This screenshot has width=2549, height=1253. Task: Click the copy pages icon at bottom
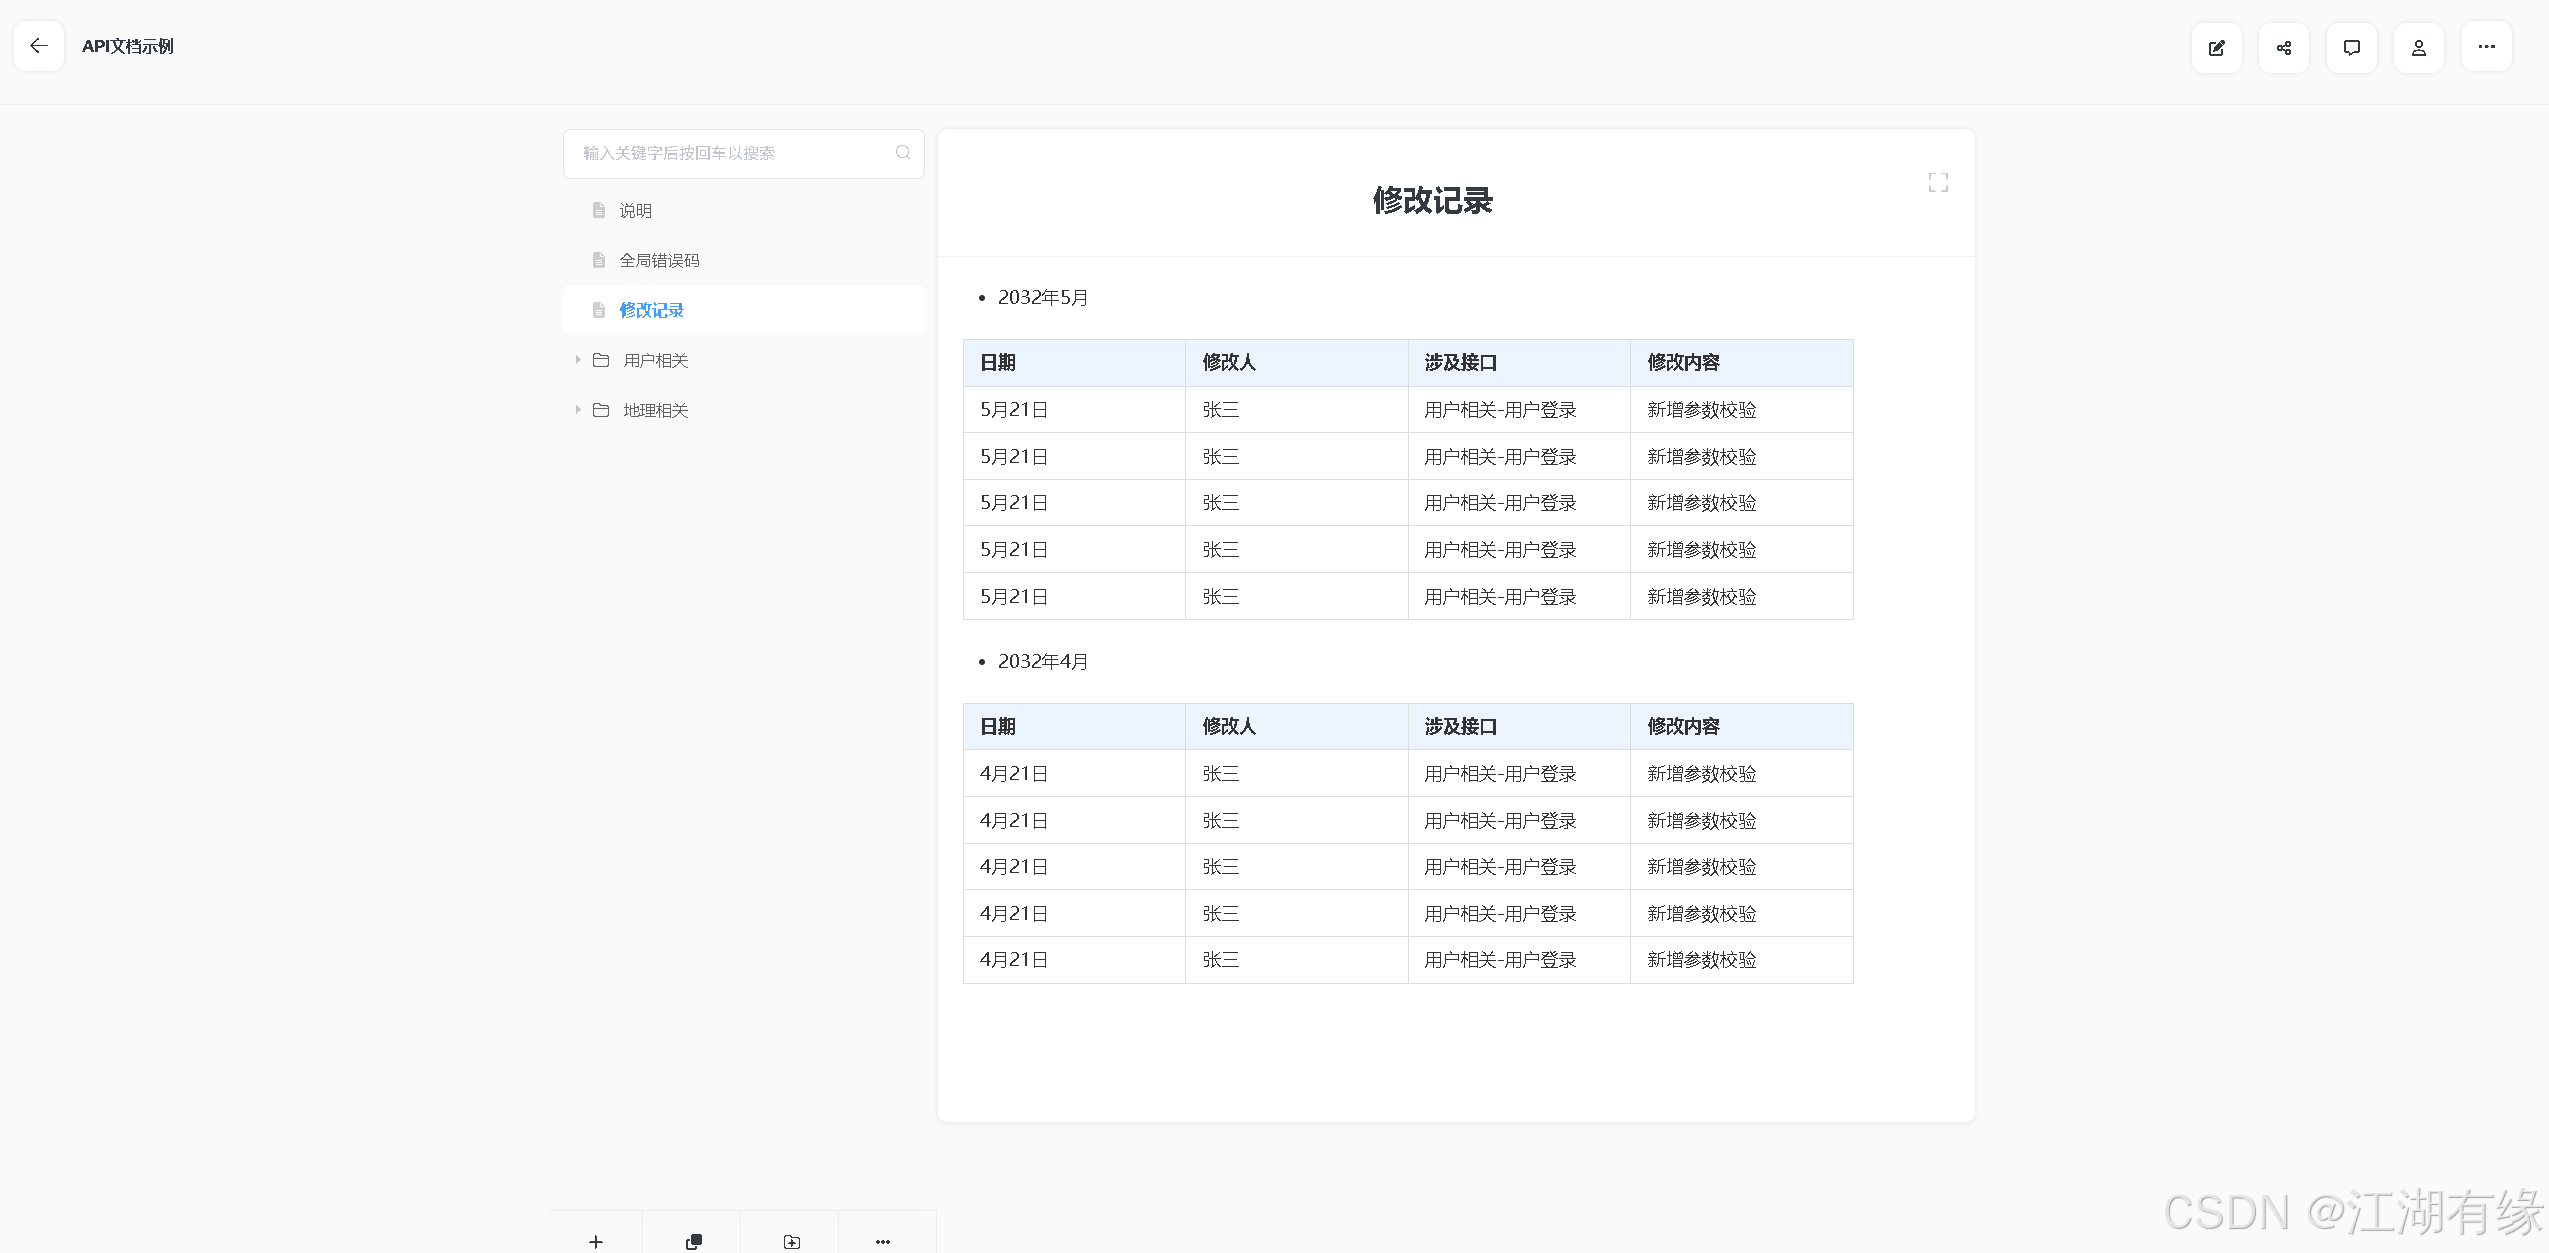pyautogui.click(x=693, y=1241)
